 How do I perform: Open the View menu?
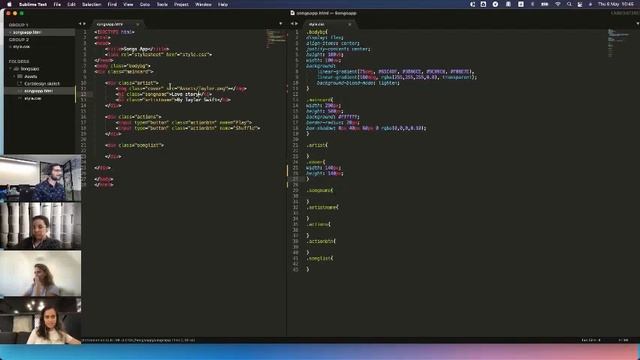click(x=128, y=4)
